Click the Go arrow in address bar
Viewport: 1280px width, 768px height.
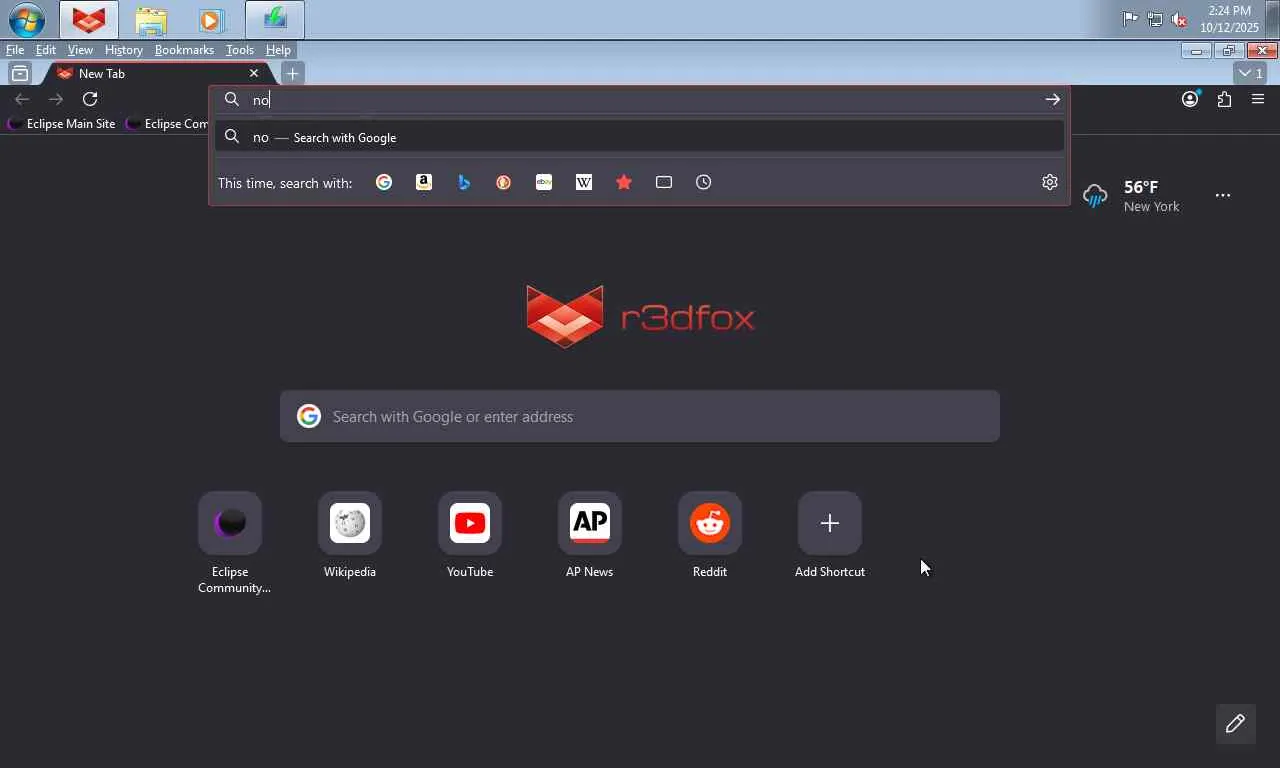click(1052, 99)
